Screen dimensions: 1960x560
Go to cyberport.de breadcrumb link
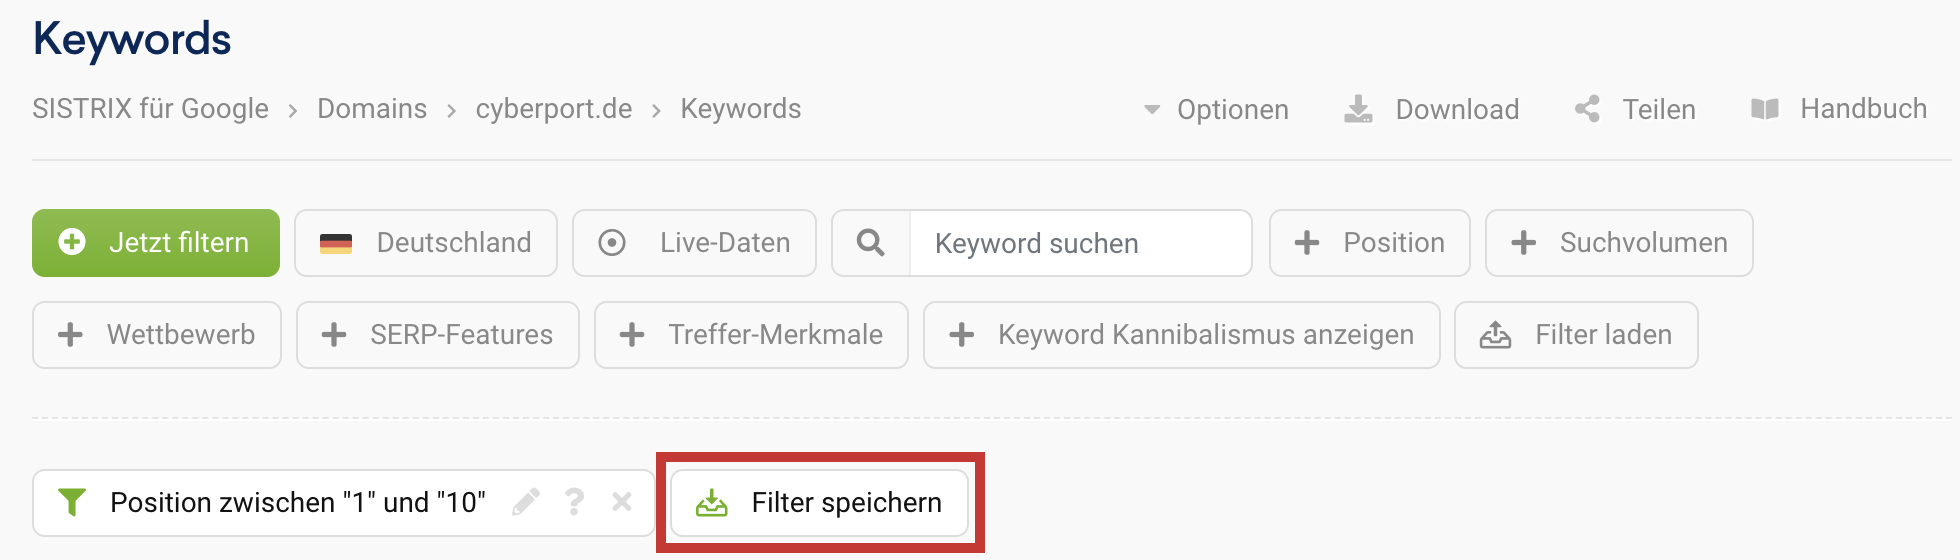[x=554, y=109]
